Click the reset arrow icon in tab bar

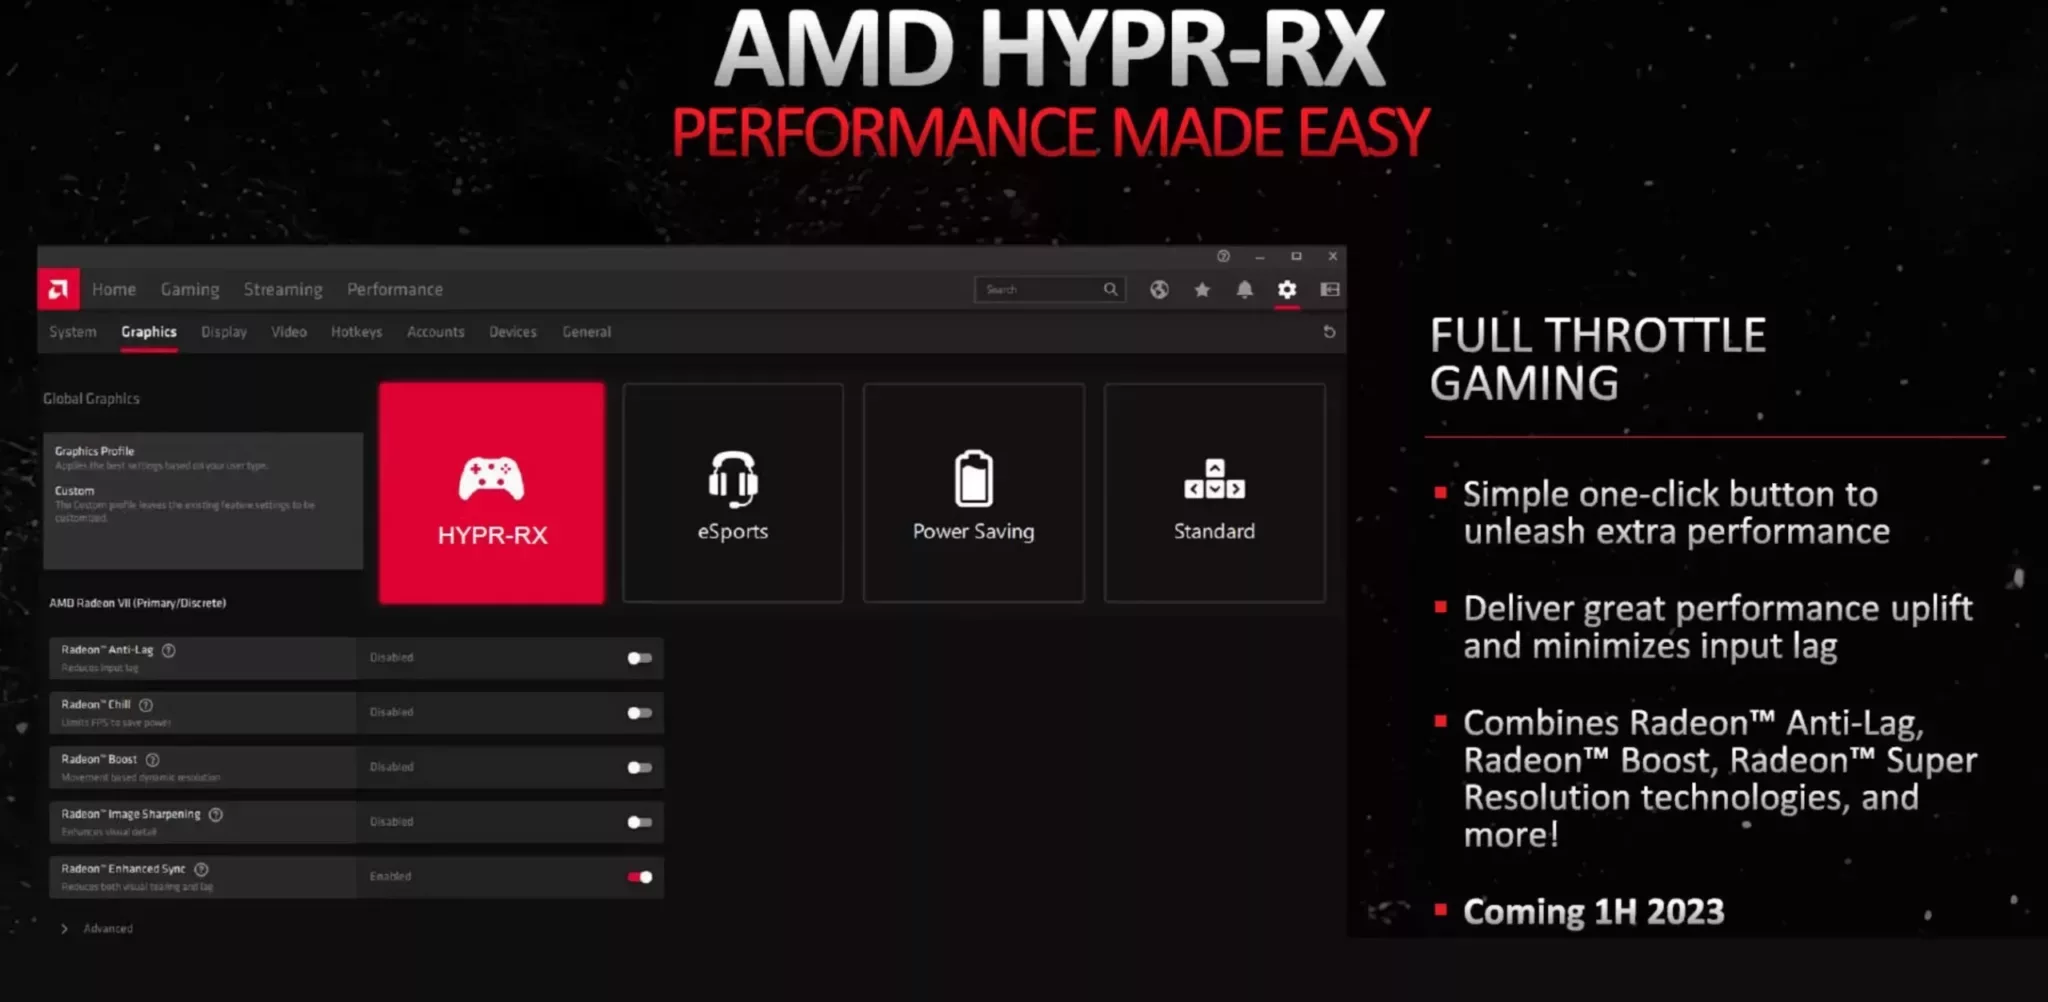click(1329, 332)
